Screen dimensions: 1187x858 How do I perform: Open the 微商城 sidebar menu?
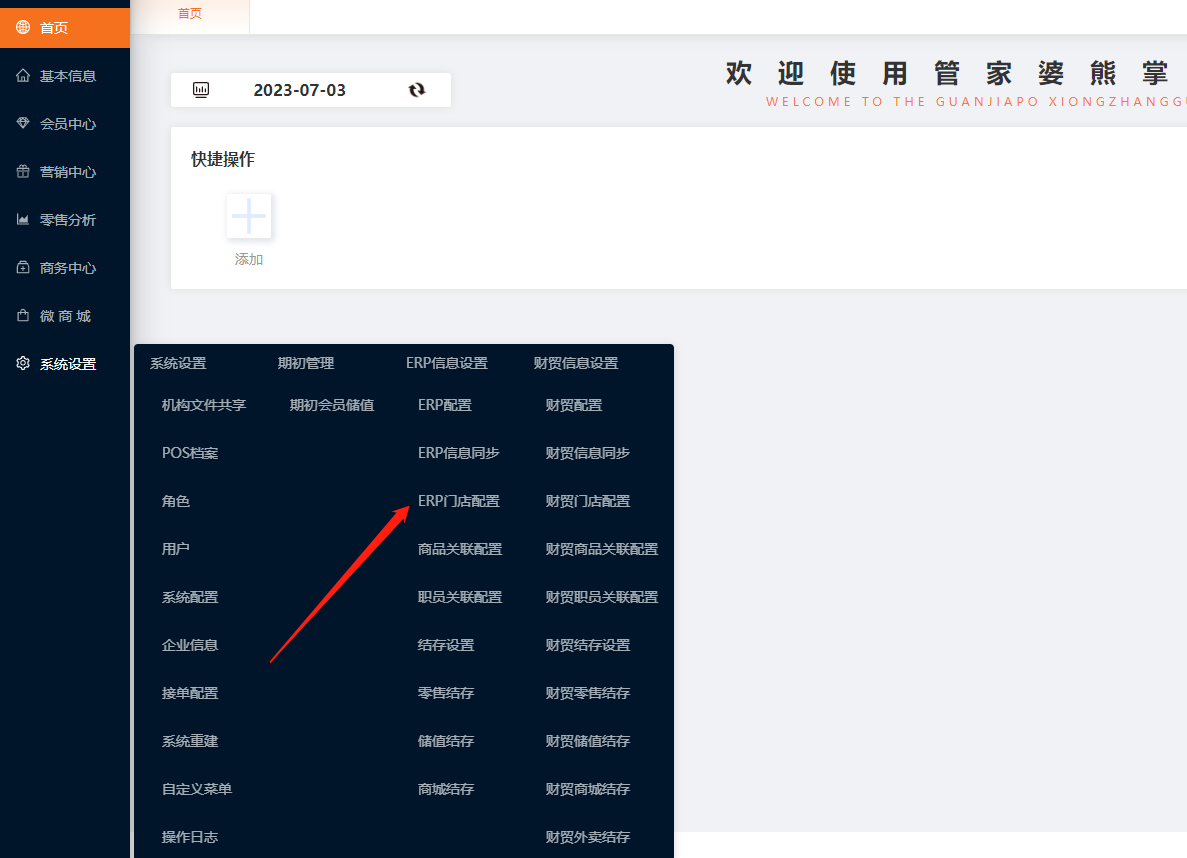tap(65, 316)
